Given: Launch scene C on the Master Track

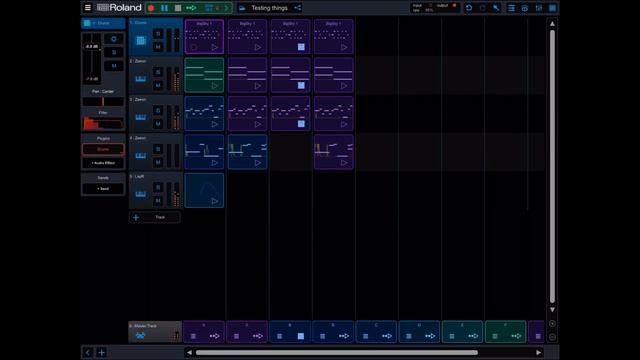Looking at the screenshot, I should 387,336.
